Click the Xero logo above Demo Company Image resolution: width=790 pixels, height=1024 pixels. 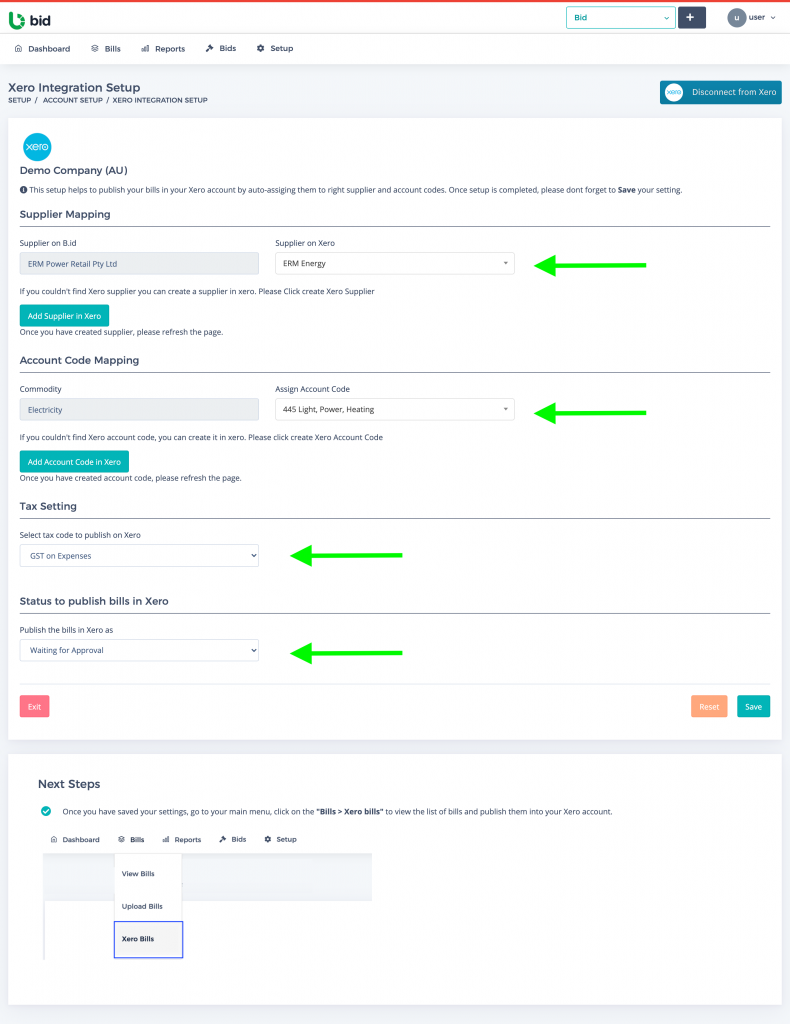click(x=37, y=147)
